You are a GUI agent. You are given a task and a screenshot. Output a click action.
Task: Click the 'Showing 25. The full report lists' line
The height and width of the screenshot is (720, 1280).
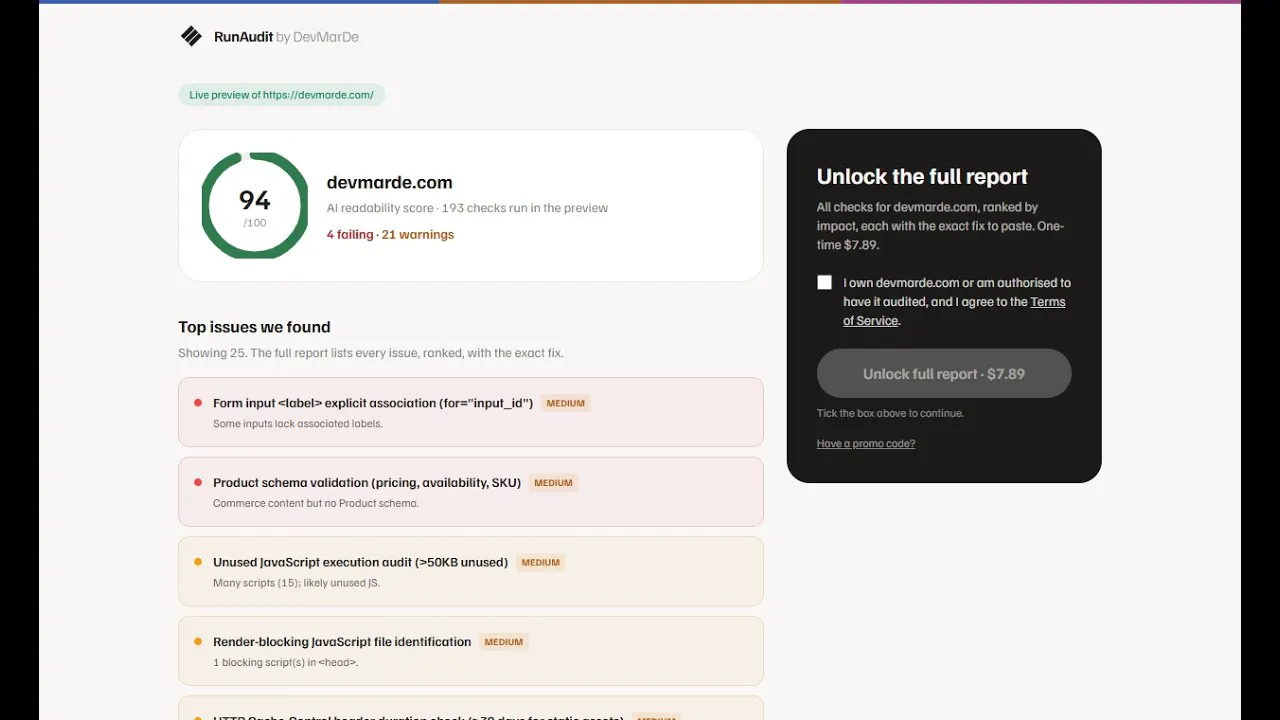[371, 353]
